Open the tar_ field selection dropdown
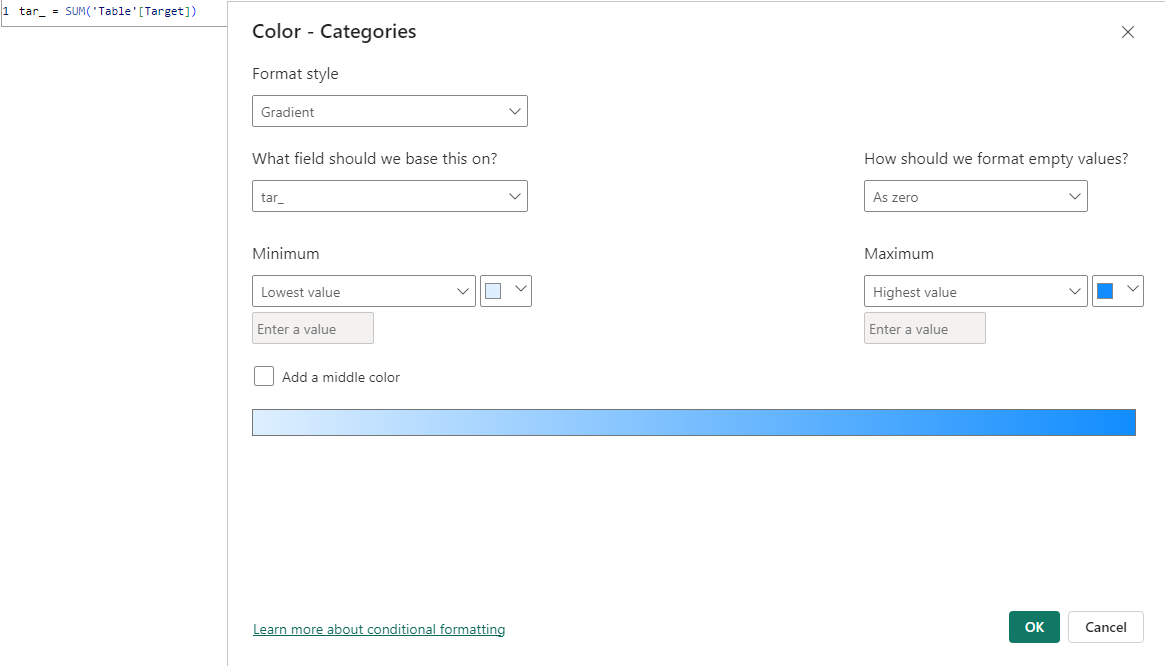Viewport: 1165px width, 666px height. (389, 196)
